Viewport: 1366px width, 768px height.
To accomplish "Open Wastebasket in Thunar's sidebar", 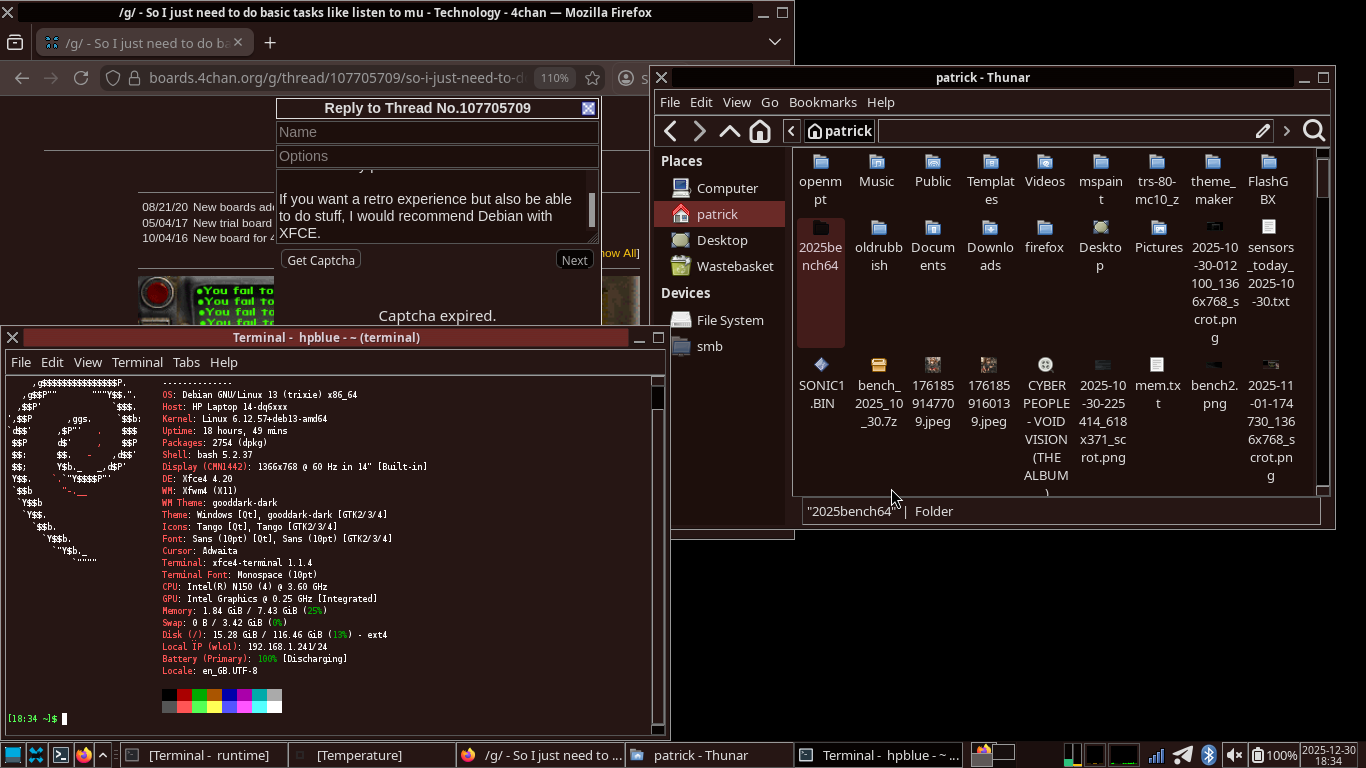I will click(719, 266).
